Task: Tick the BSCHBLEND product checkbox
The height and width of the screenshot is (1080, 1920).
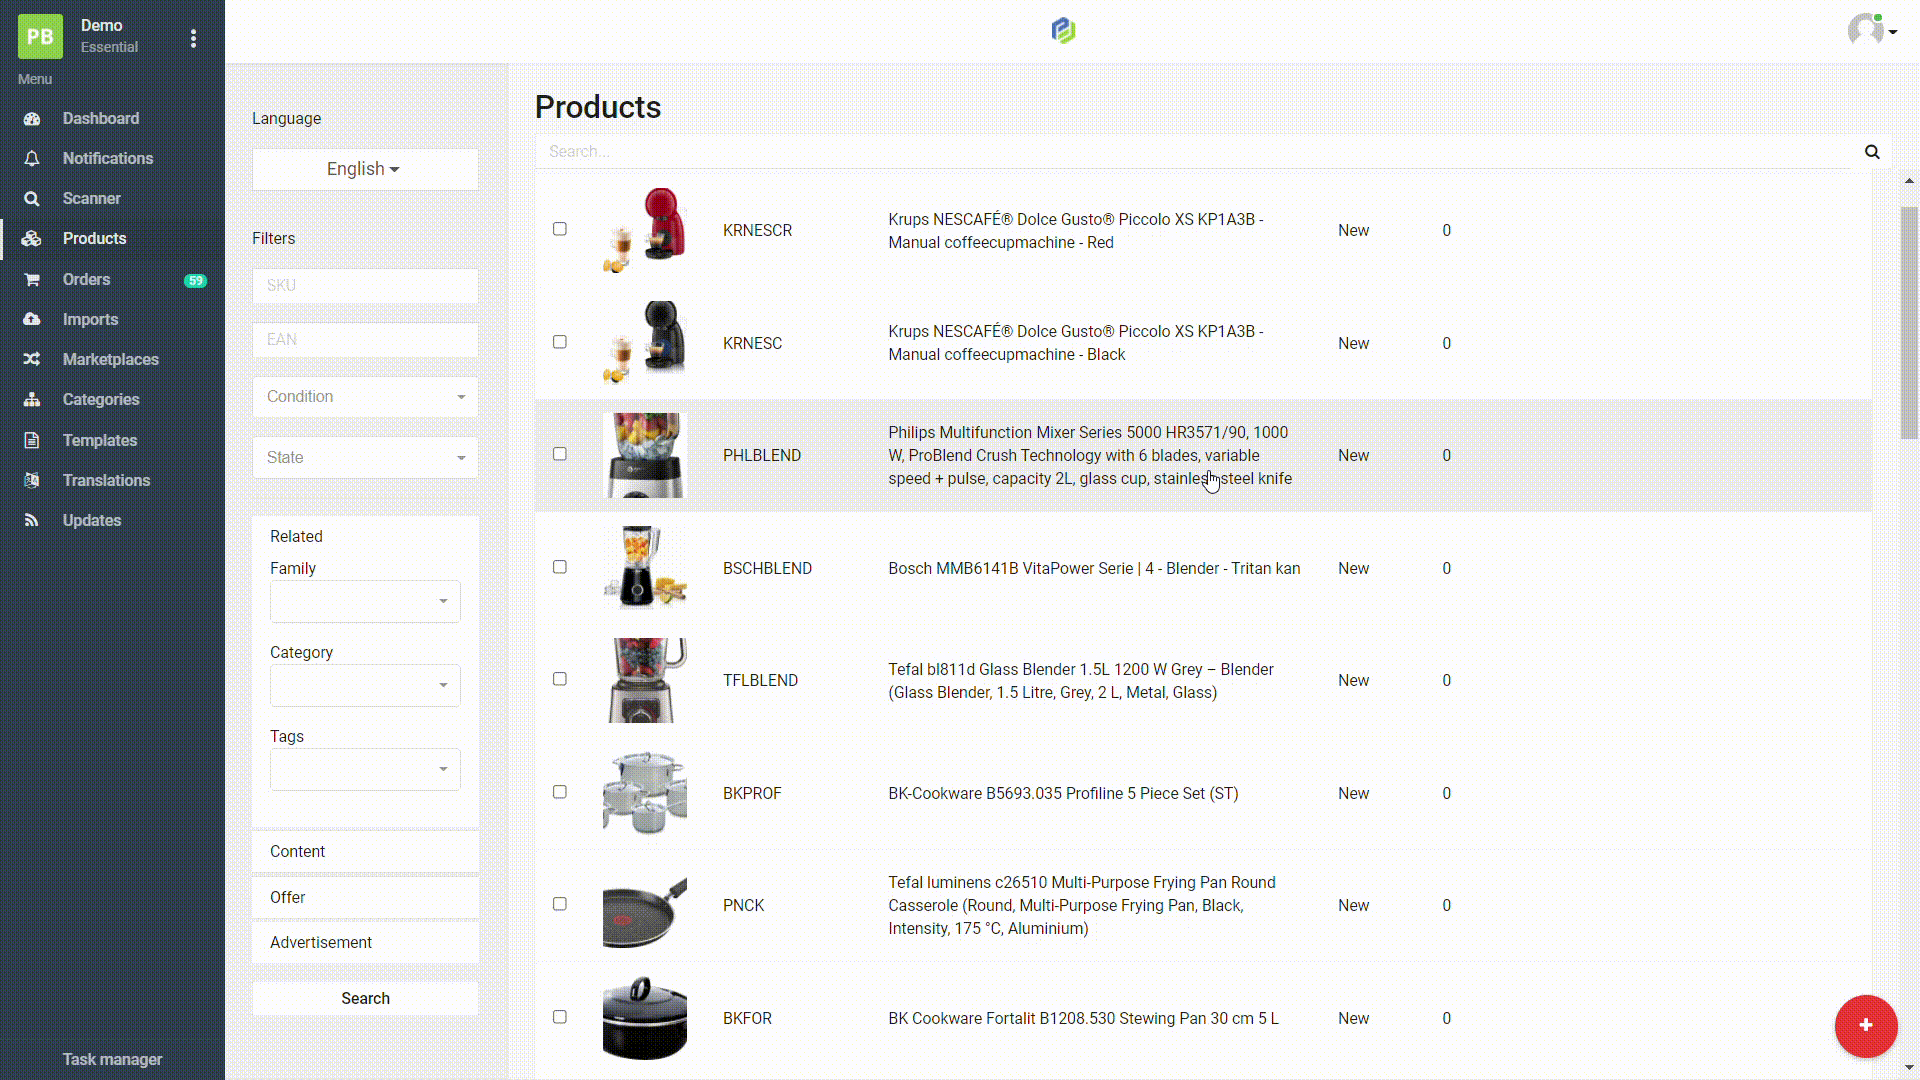Action: coord(560,567)
